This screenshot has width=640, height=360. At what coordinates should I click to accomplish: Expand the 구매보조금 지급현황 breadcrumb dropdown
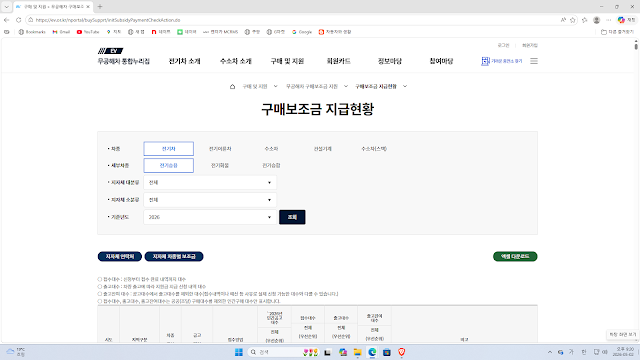(x=405, y=87)
